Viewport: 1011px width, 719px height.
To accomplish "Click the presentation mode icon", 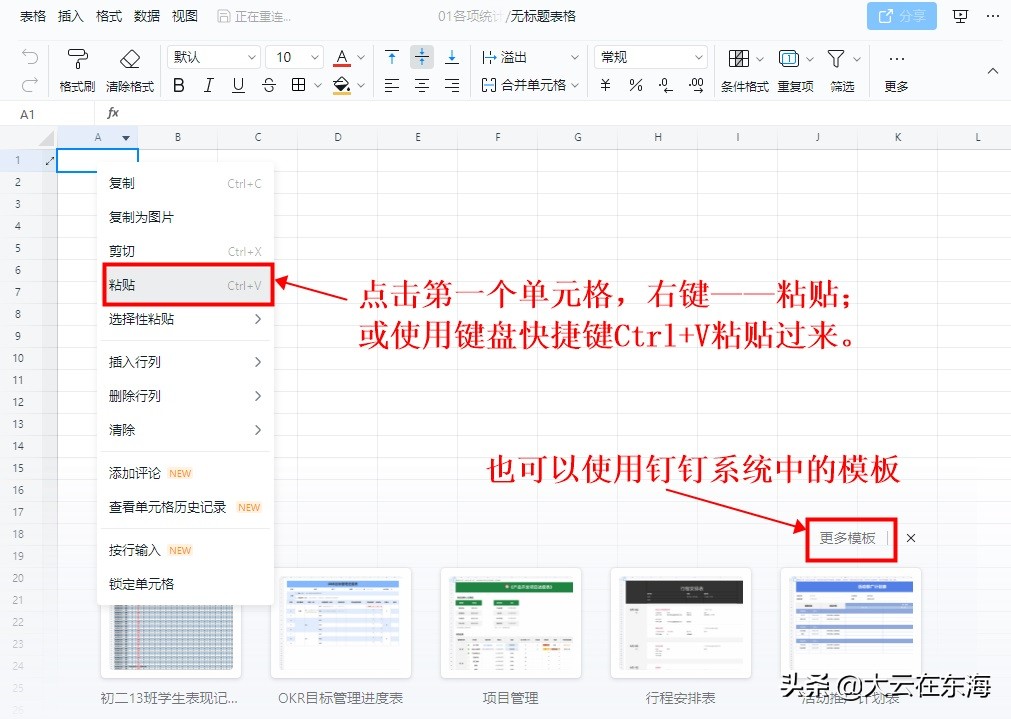I will point(960,16).
